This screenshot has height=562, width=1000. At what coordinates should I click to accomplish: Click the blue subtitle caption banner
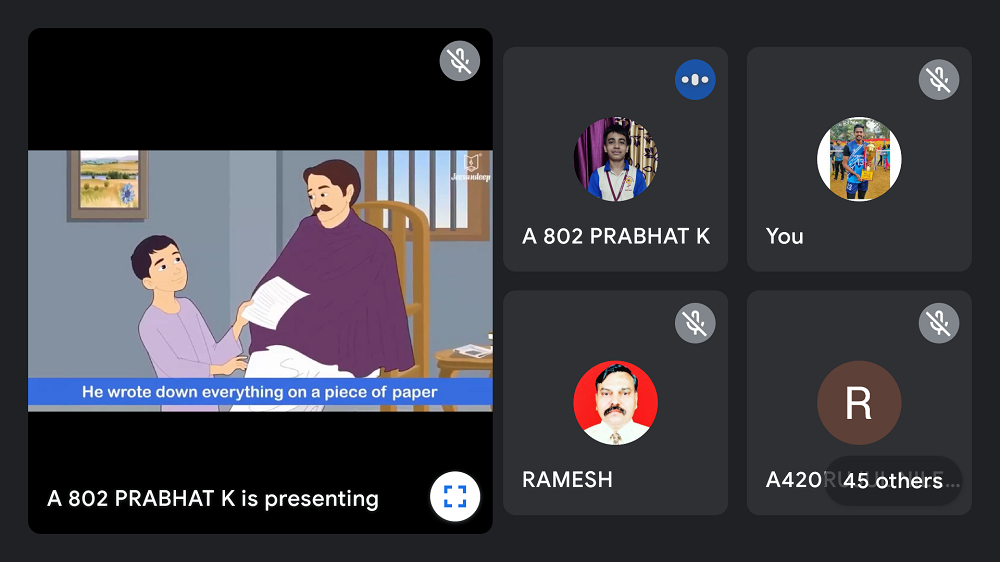point(260,392)
